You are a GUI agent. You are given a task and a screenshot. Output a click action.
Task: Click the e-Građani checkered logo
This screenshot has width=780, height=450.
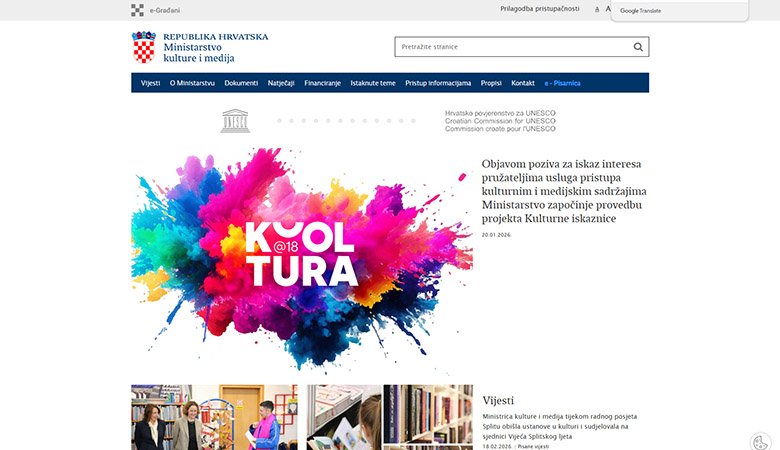click(137, 10)
